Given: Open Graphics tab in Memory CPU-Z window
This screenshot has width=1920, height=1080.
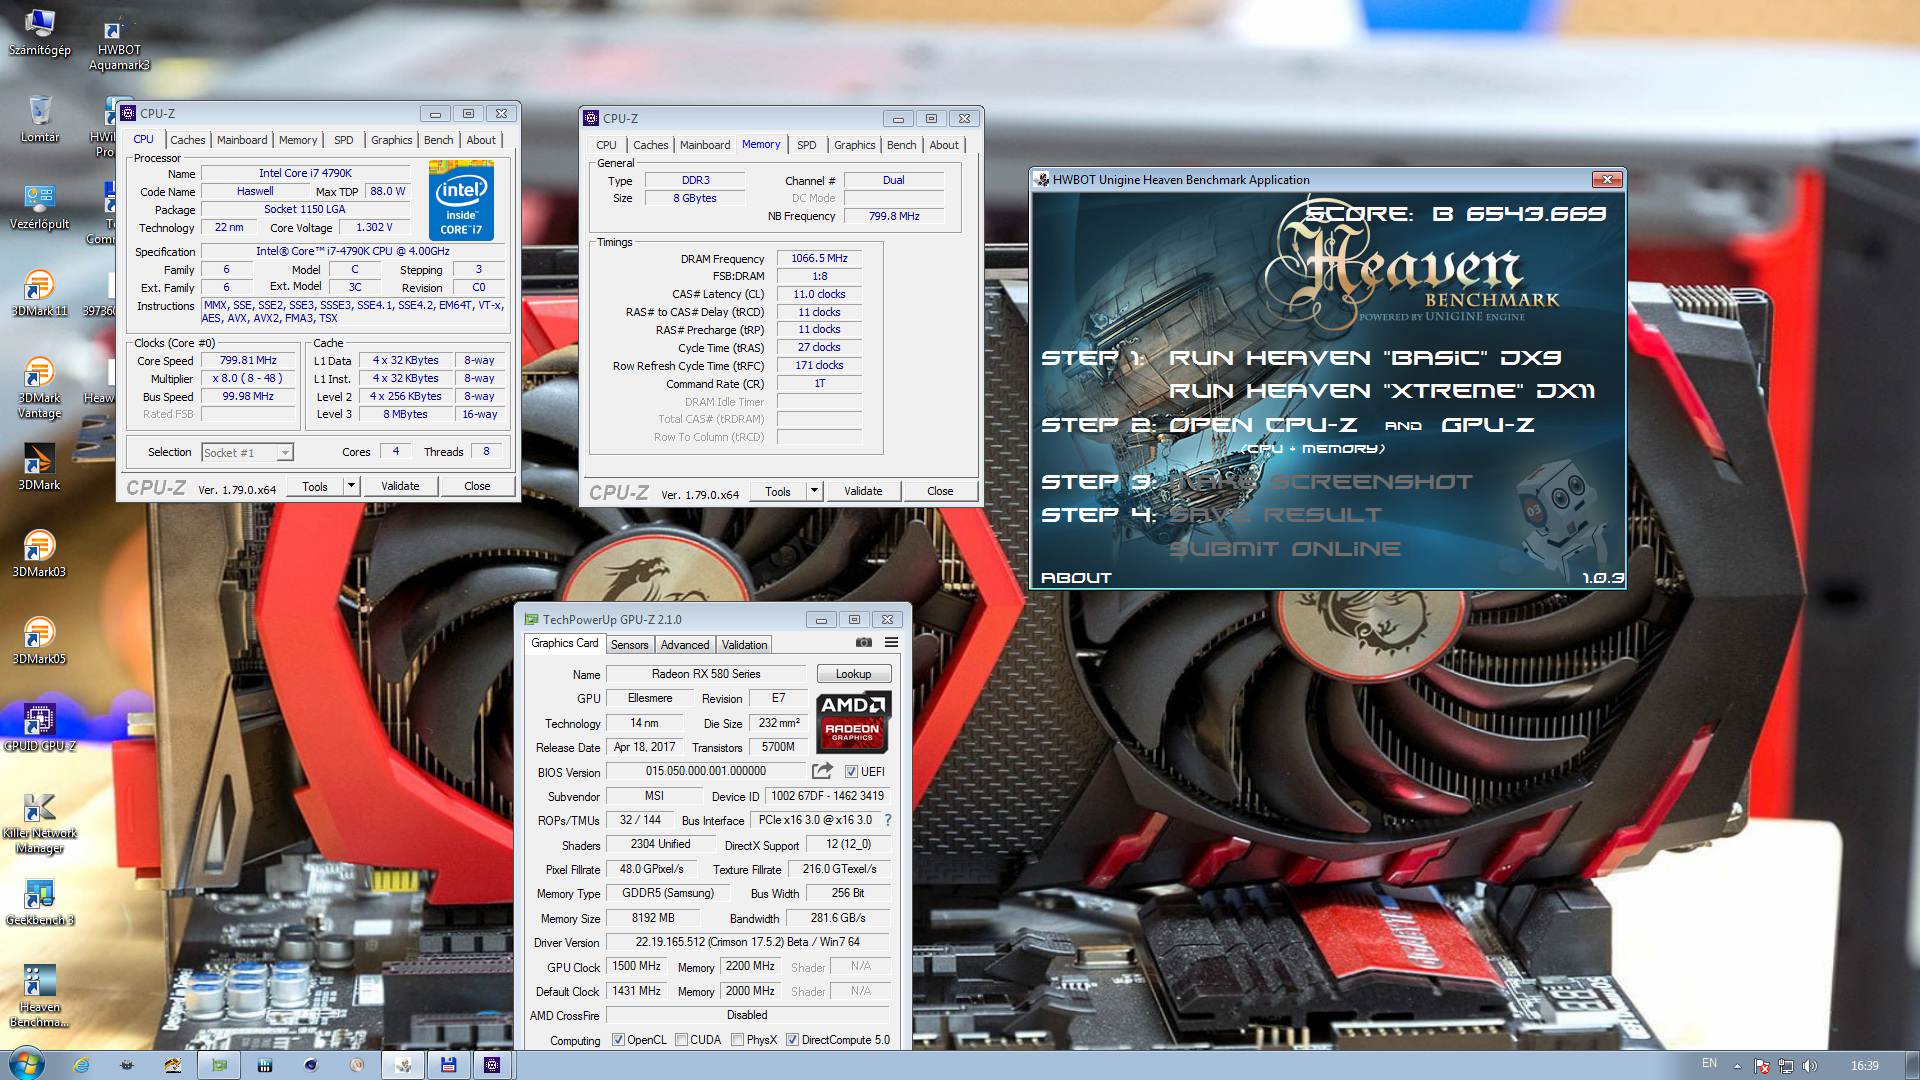Looking at the screenshot, I should point(855,145).
